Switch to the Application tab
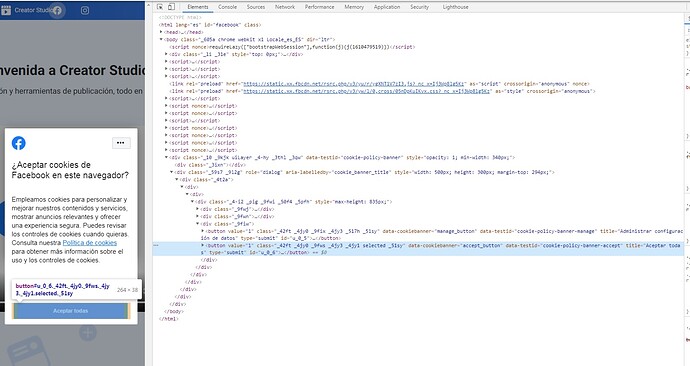The width and height of the screenshot is (690, 366). pos(387,7)
